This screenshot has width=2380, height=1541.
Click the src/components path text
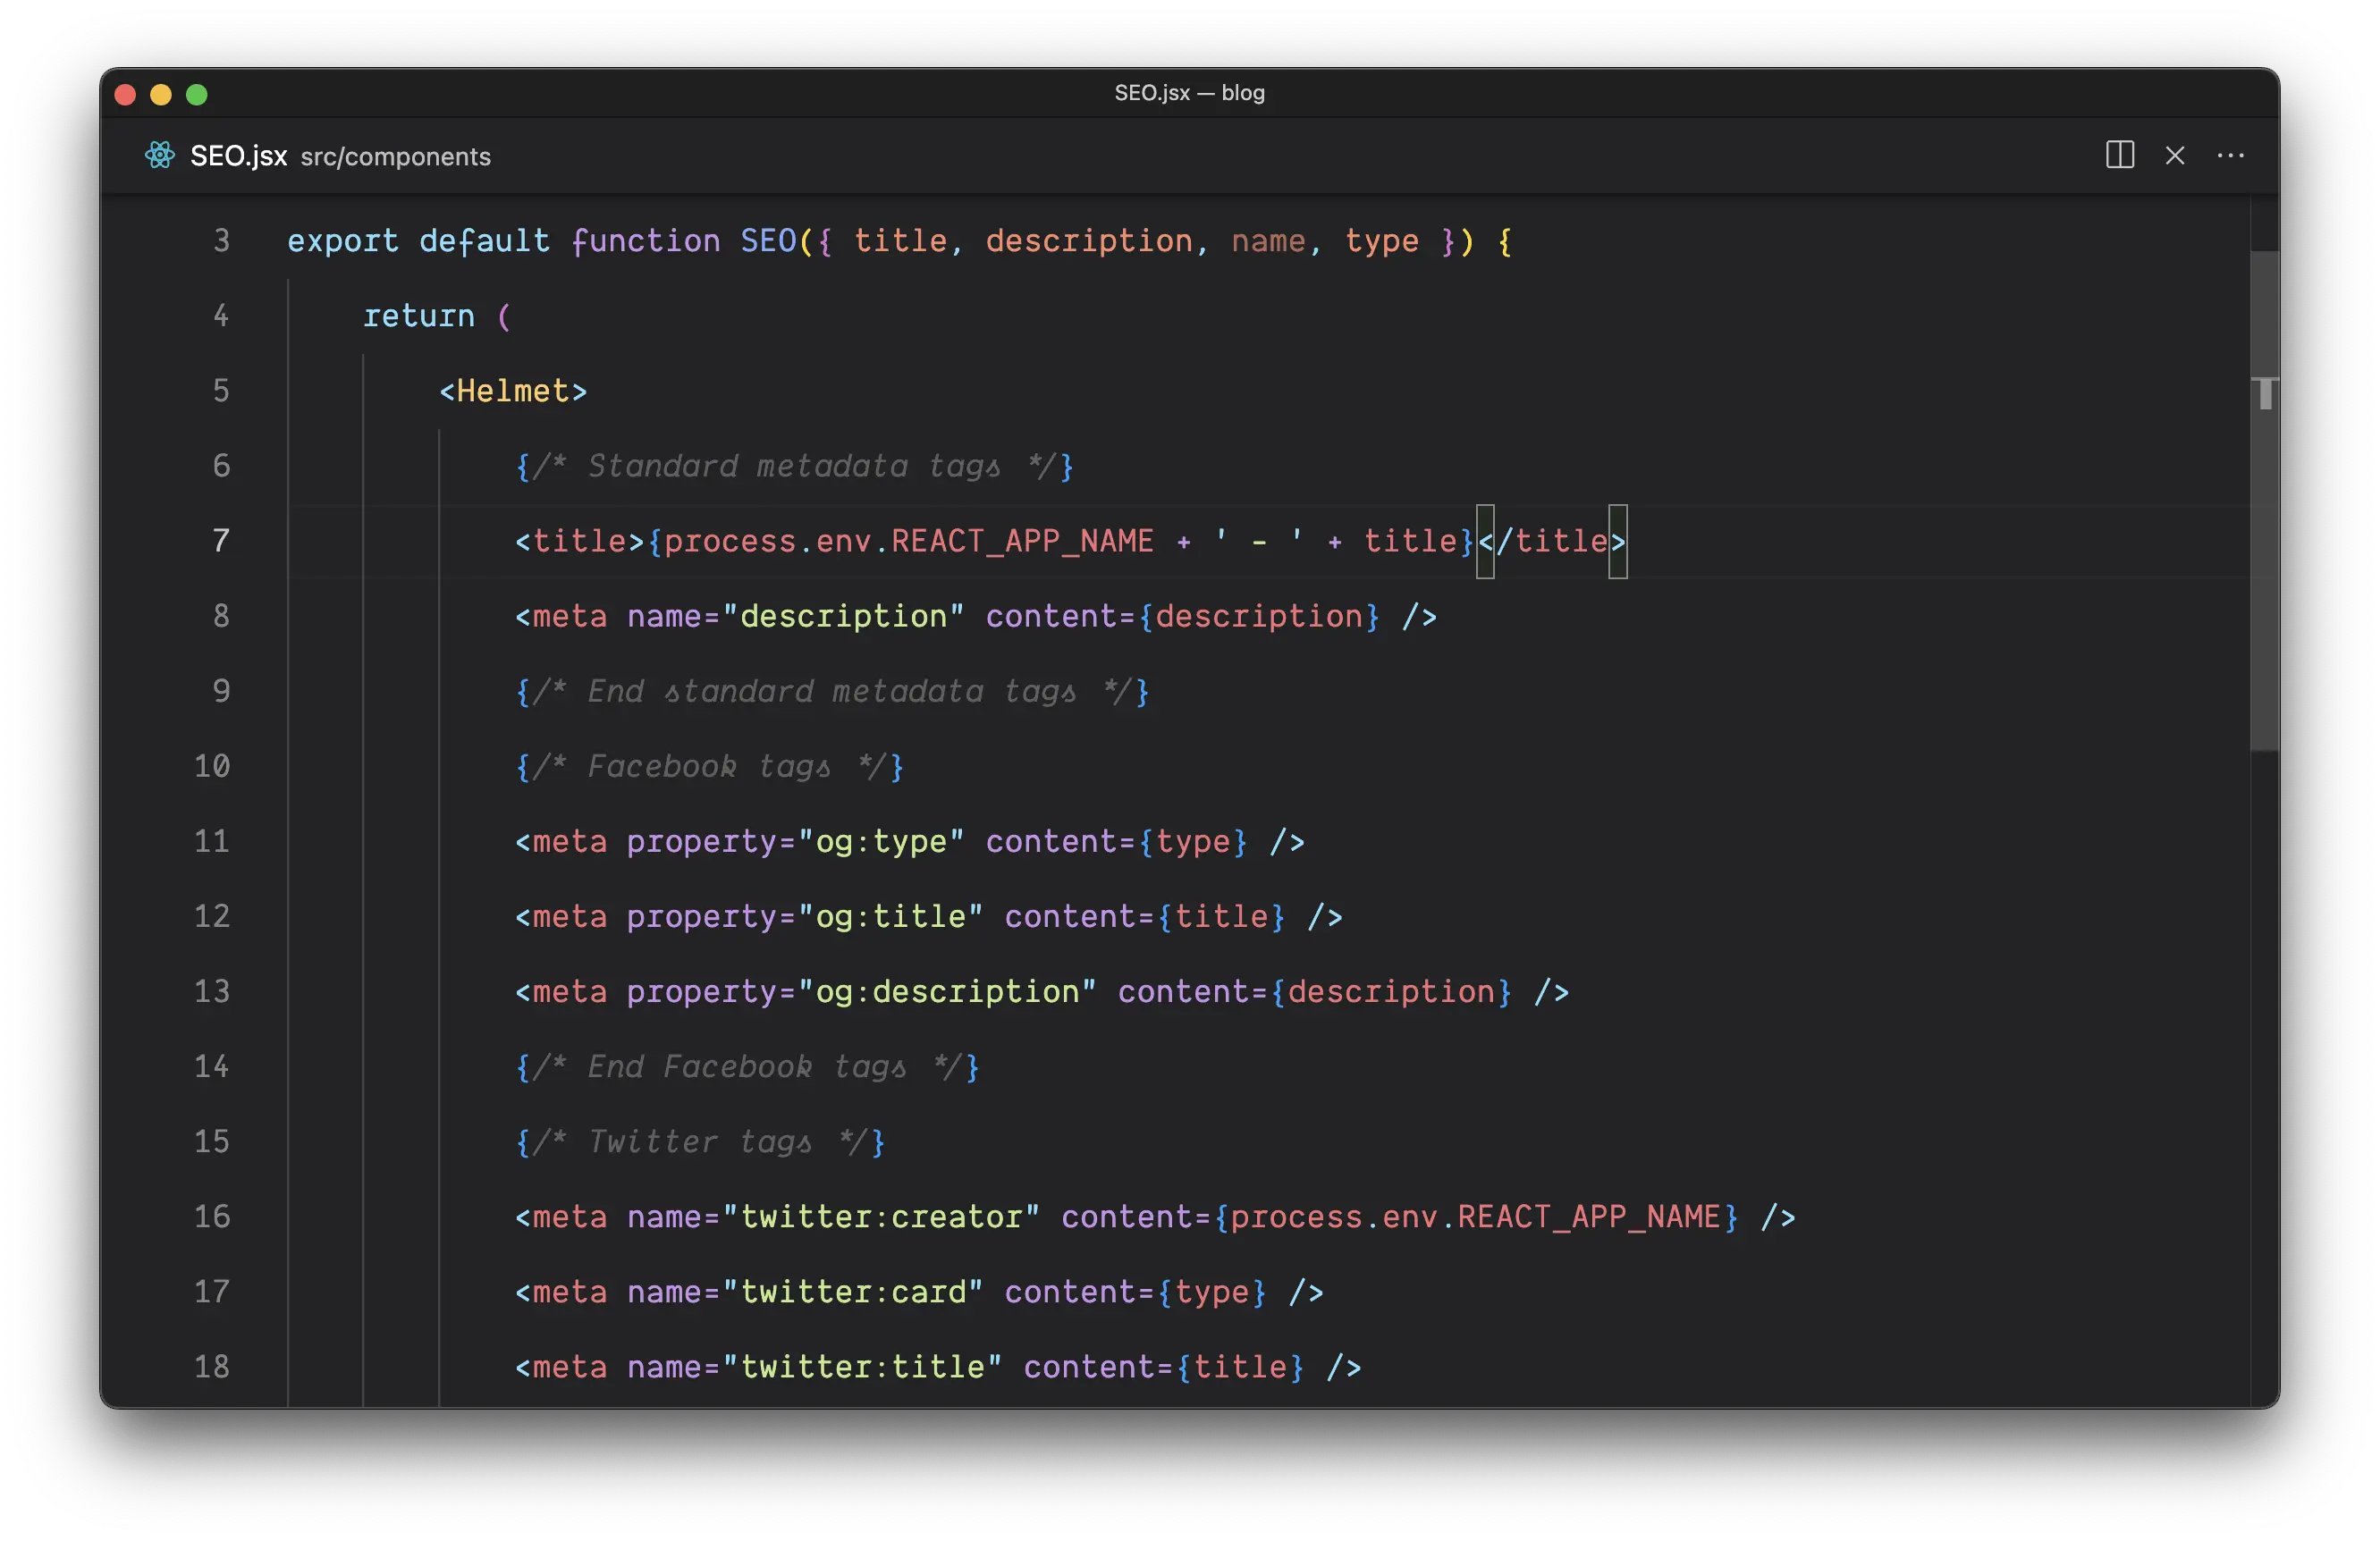(396, 157)
